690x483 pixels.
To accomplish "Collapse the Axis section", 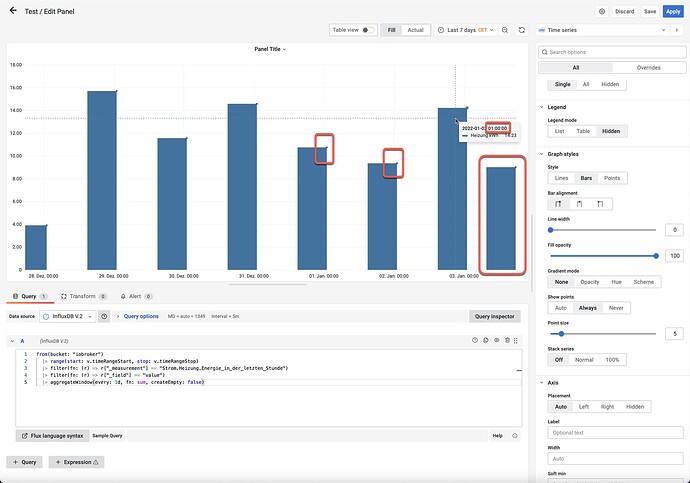I will pos(541,383).
